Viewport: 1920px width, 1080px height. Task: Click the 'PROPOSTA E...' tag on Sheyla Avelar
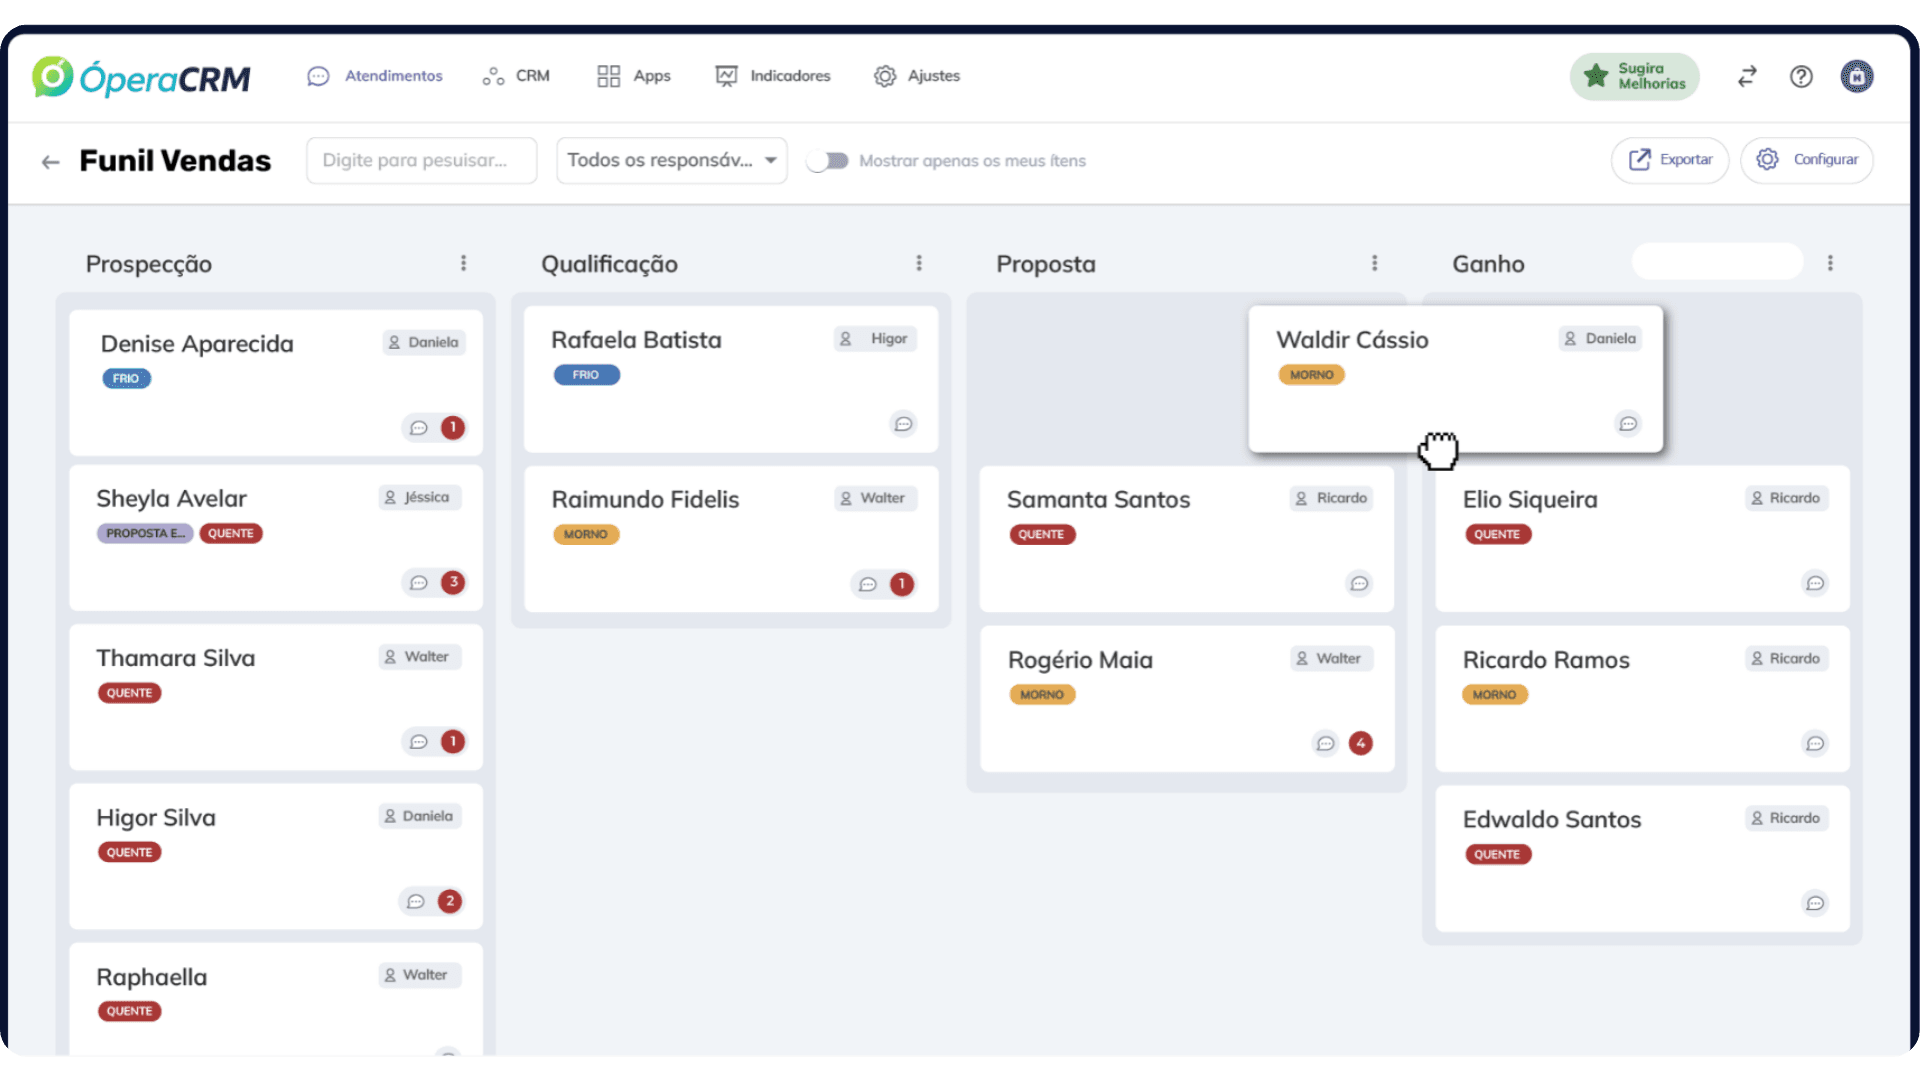[145, 534]
